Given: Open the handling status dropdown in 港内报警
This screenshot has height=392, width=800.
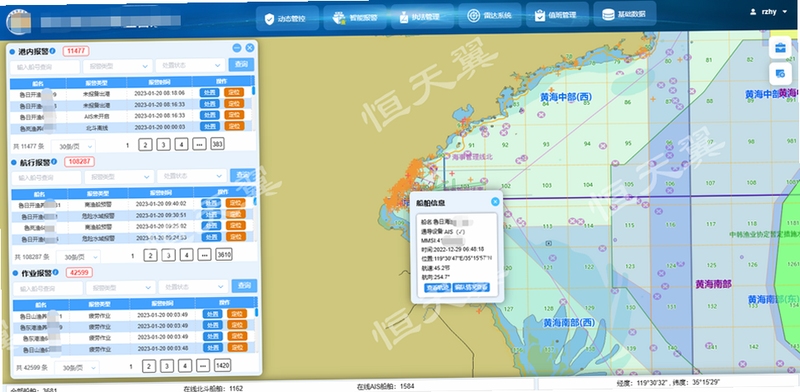Looking at the screenshot, I should tap(190, 65).
